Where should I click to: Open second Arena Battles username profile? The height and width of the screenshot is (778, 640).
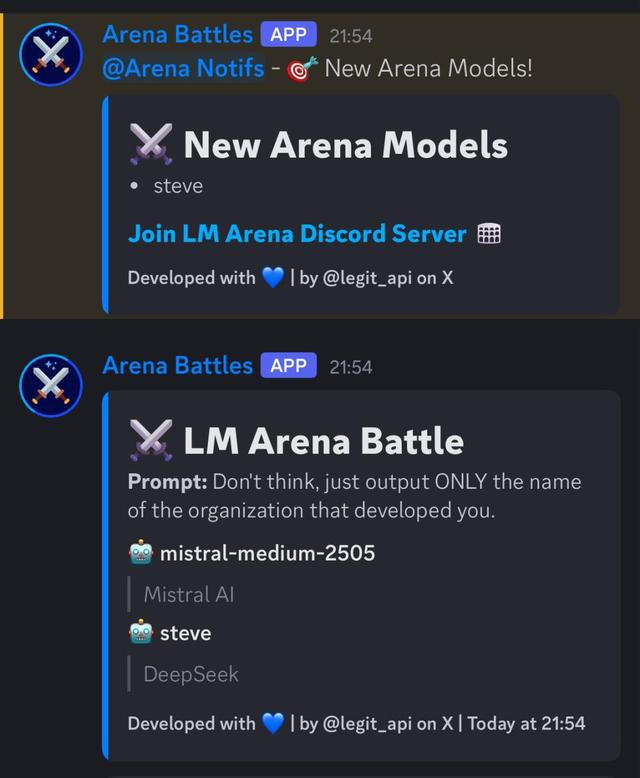click(178, 366)
